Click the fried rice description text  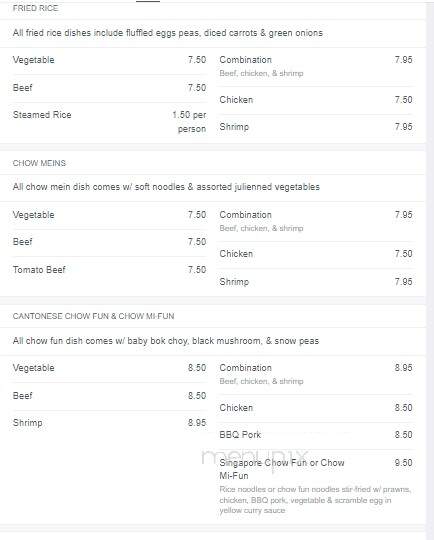(x=168, y=33)
